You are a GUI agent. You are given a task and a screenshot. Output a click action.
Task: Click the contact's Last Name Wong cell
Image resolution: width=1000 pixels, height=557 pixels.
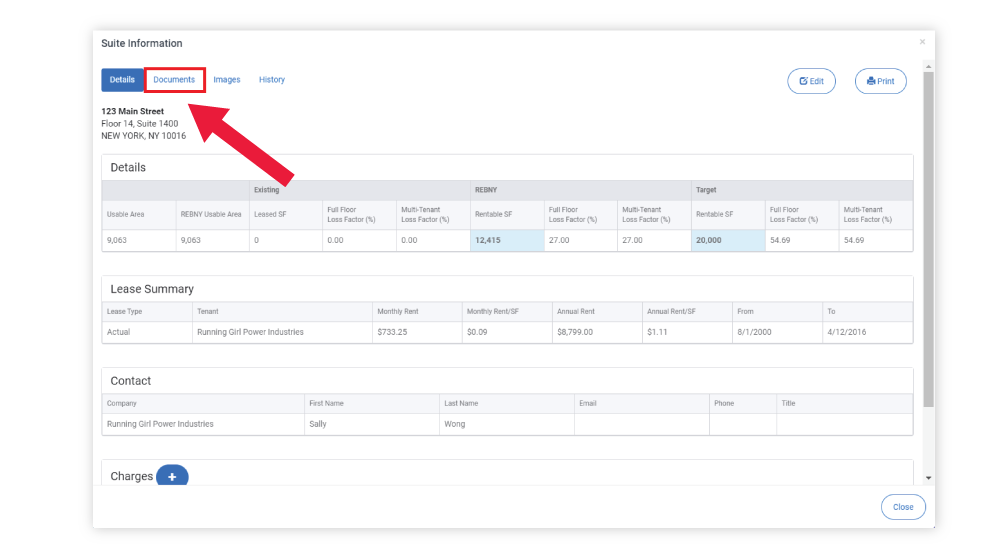tap(507, 424)
